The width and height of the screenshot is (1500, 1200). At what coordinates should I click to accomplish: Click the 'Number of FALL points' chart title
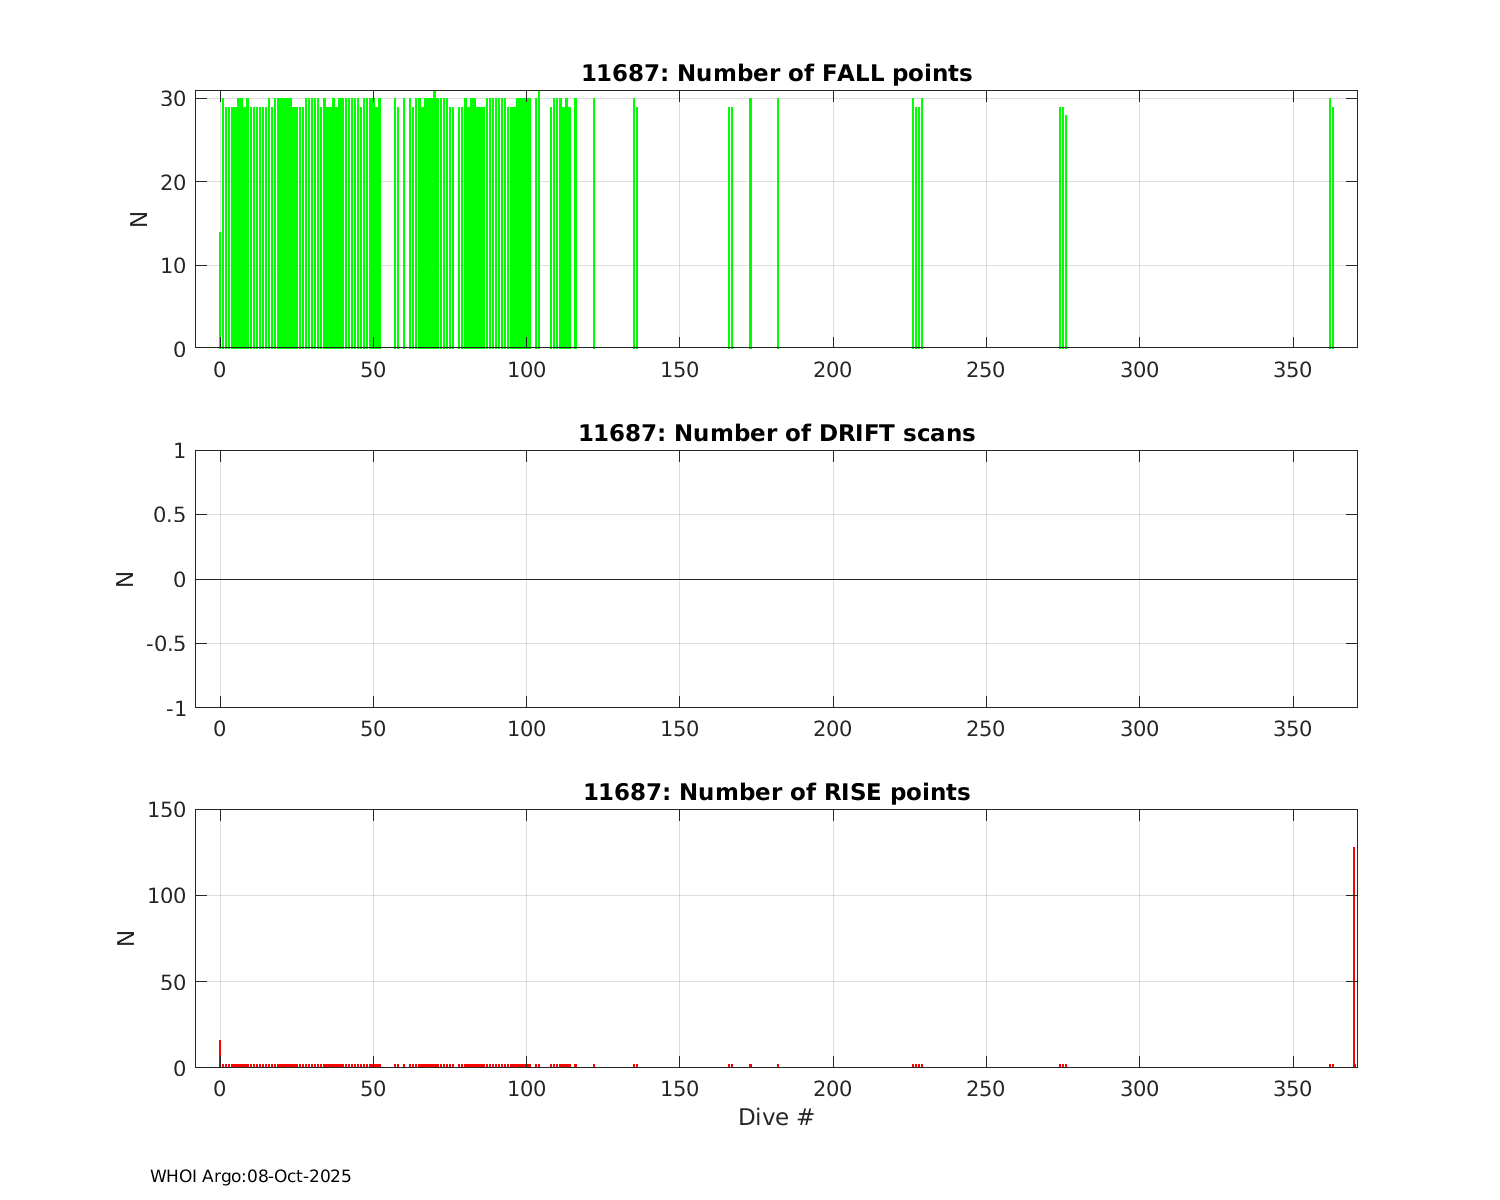click(x=776, y=73)
